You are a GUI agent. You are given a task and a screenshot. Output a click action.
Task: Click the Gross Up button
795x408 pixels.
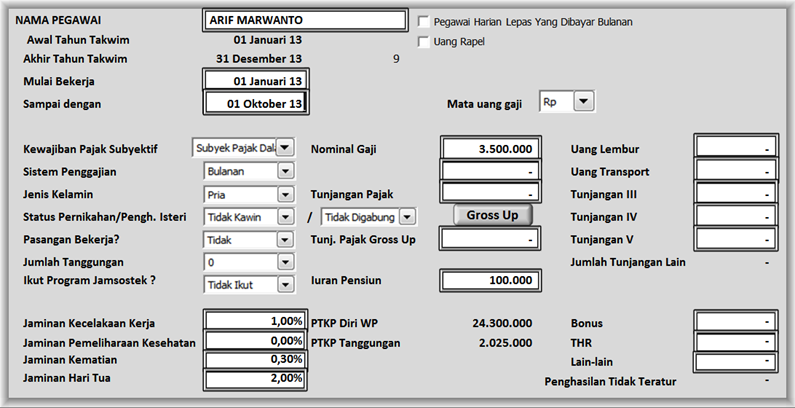[x=492, y=215]
